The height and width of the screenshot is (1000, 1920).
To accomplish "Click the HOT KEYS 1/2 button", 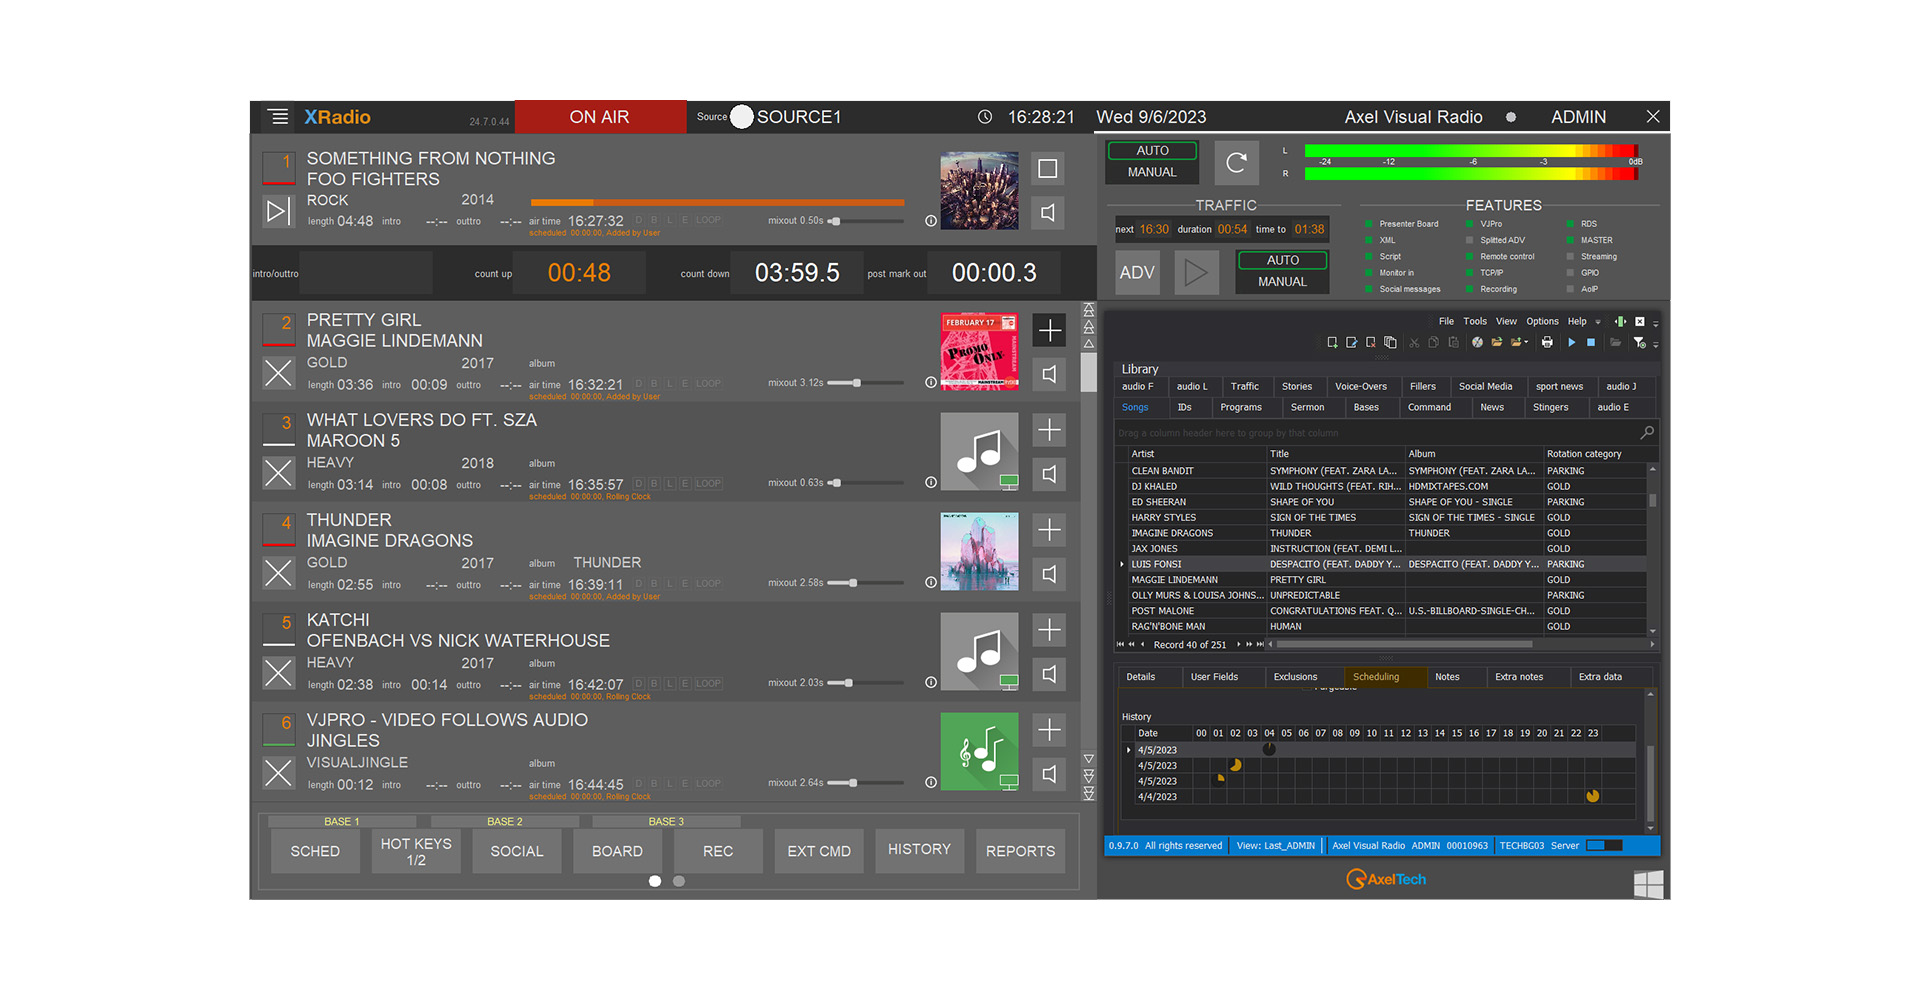I will [416, 851].
